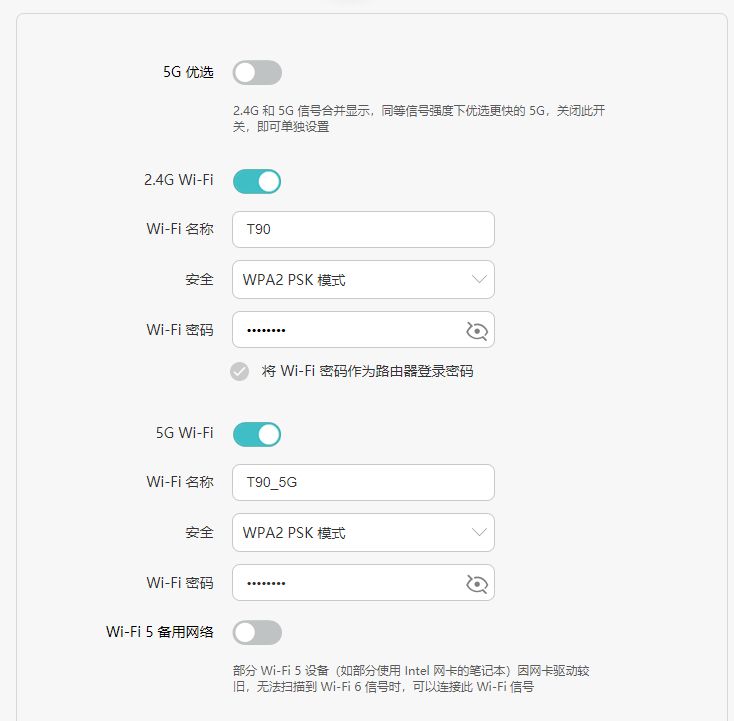Reveal 5G Wi-Fi password via eye icon
This screenshot has height=721, width=734.
pos(476,584)
